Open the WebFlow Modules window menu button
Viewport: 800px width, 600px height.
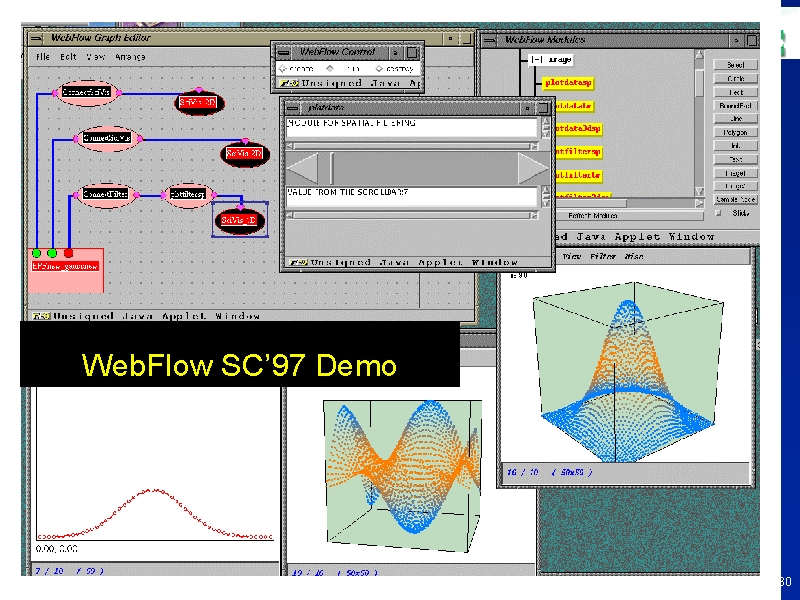[x=489, y=40]
